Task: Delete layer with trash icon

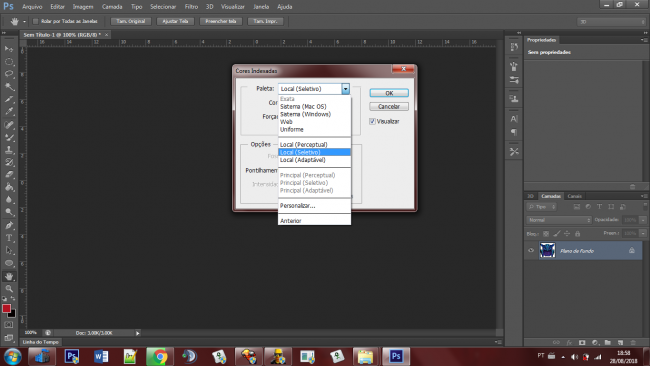Action: (x=633, y=342)
